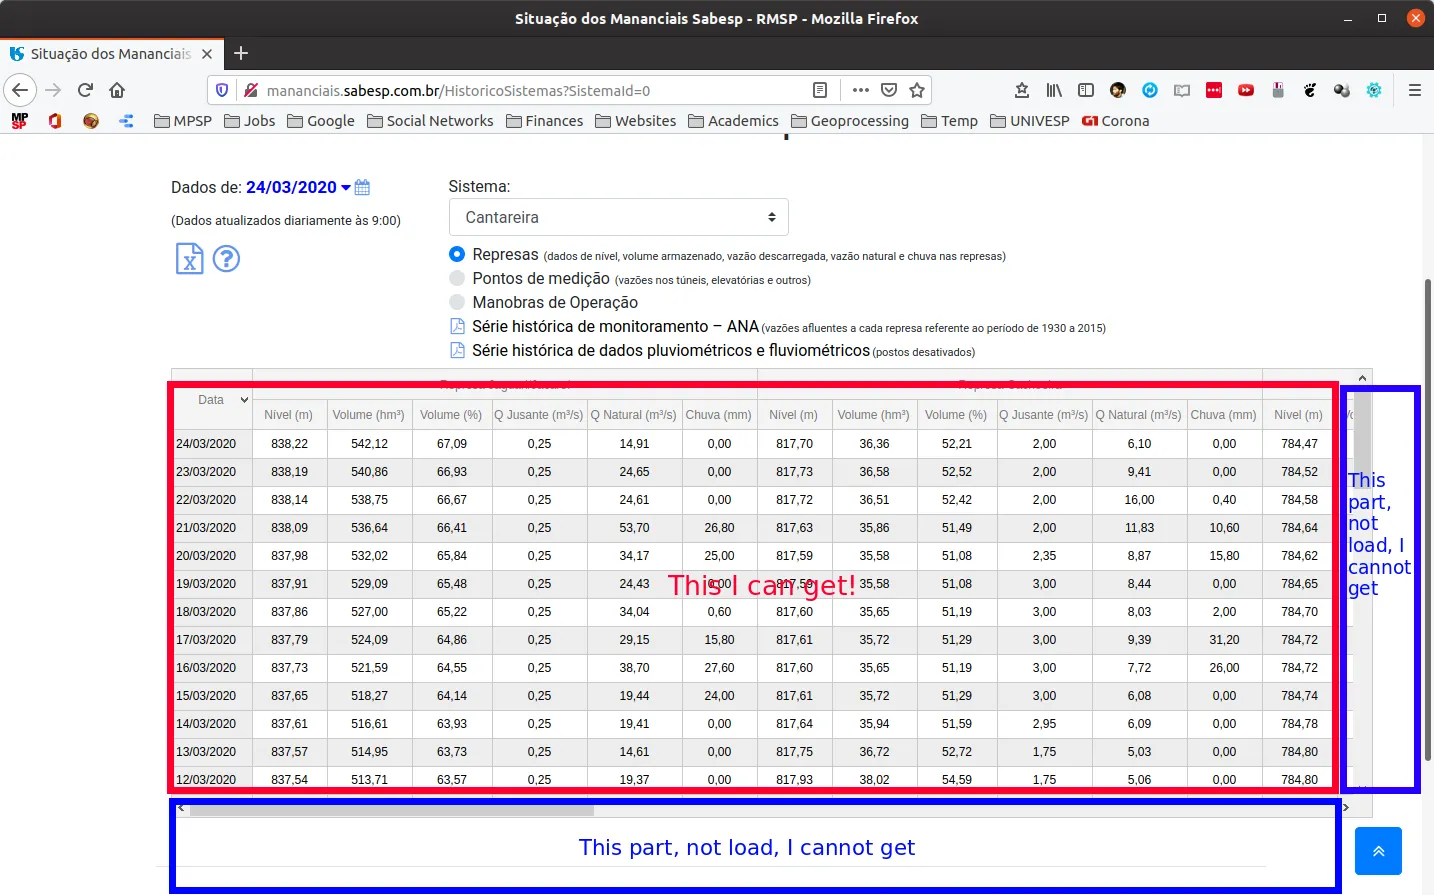Viewport: 1434px width, 895px height.
Task: Select the Situação dos Mananciais tab
Action: click(110, 54)
